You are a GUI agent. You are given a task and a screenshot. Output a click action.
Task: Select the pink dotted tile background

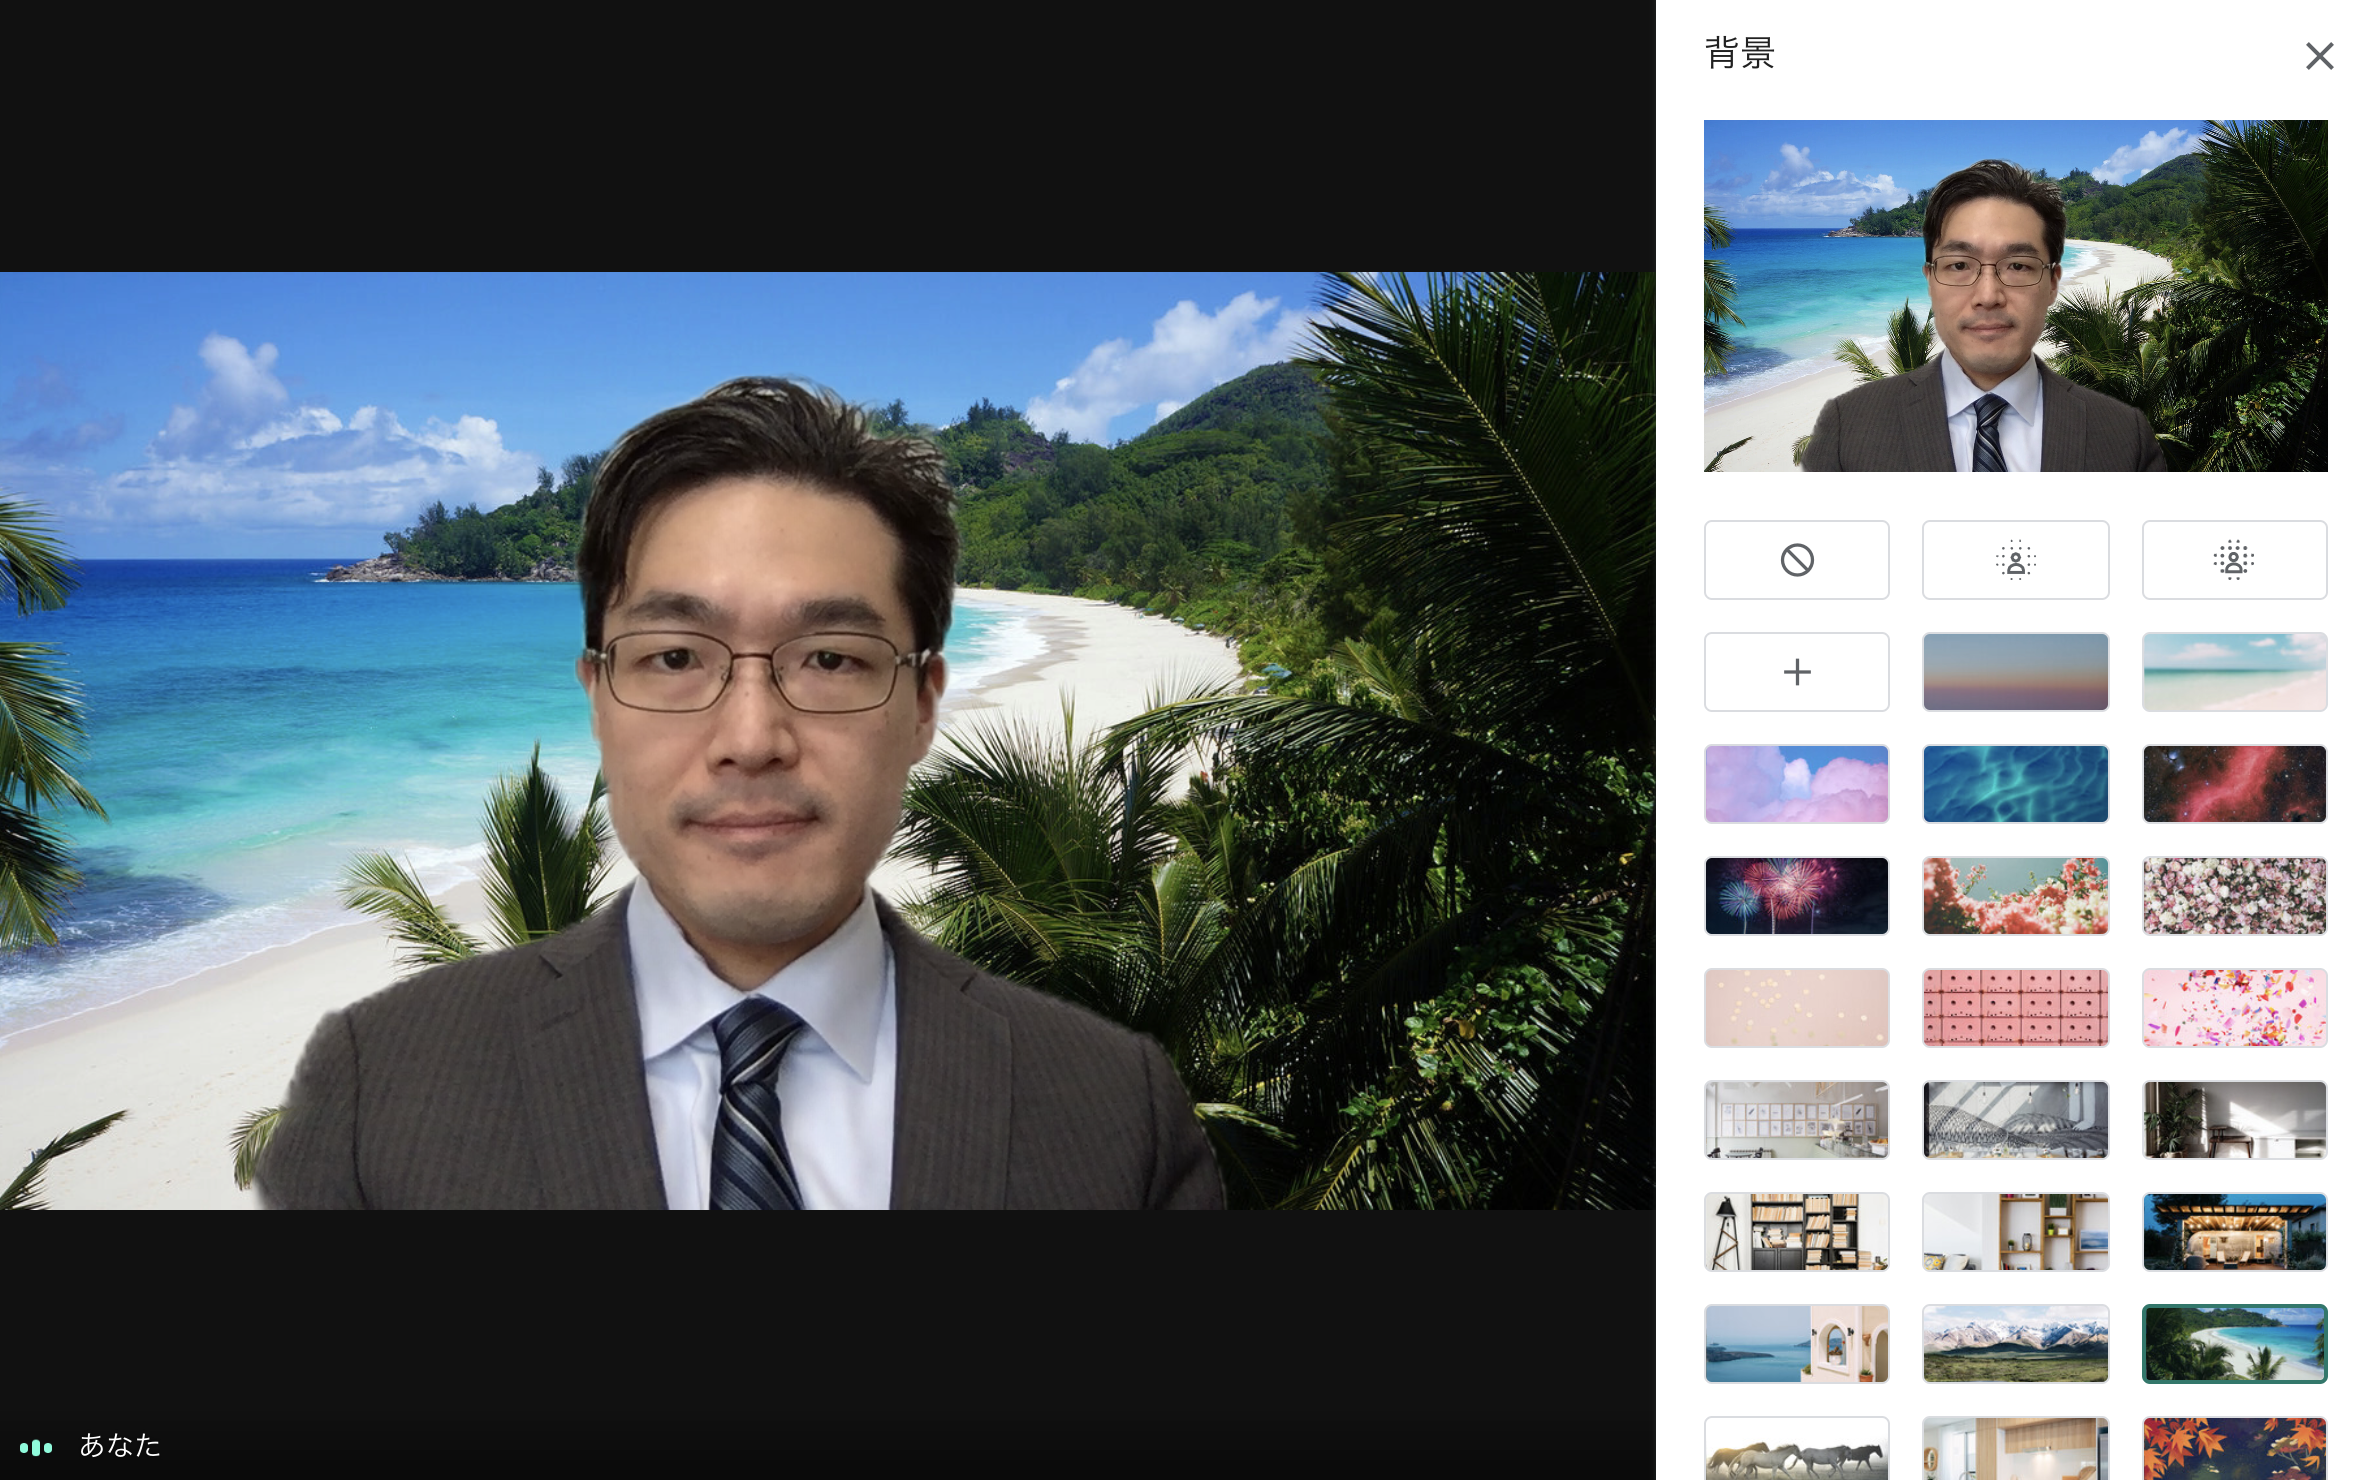pos(2015,1007)
